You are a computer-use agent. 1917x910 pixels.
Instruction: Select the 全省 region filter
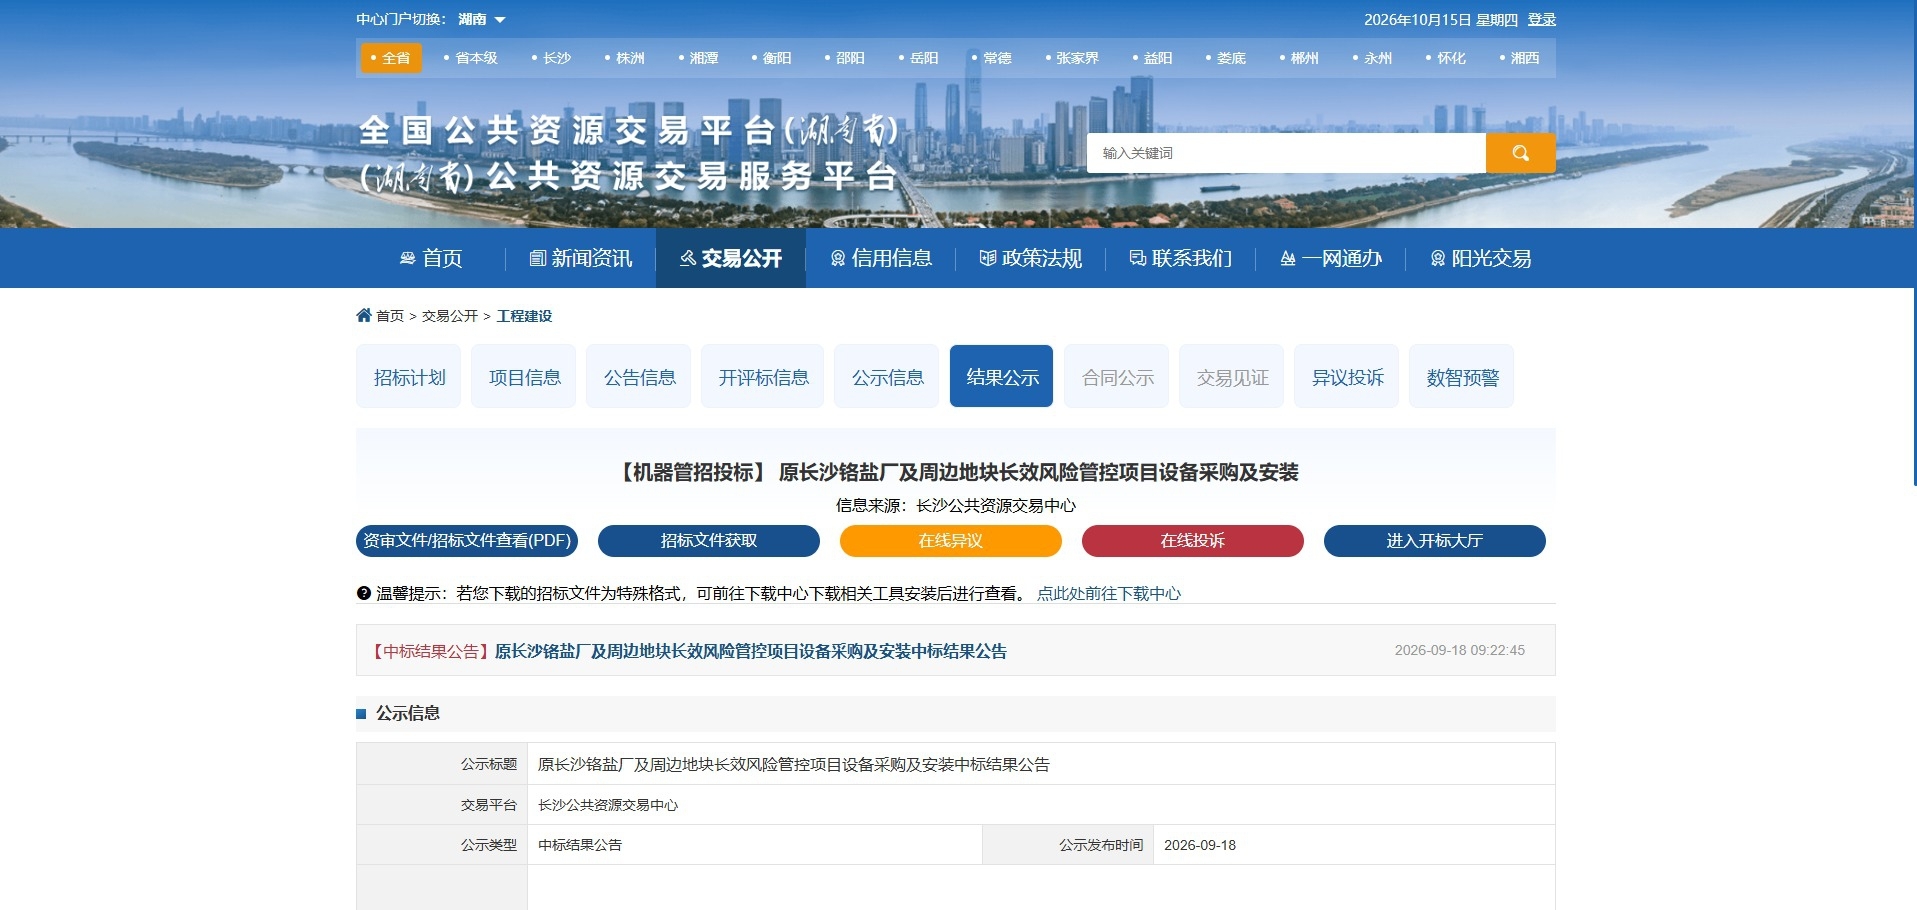click(391, 58)
